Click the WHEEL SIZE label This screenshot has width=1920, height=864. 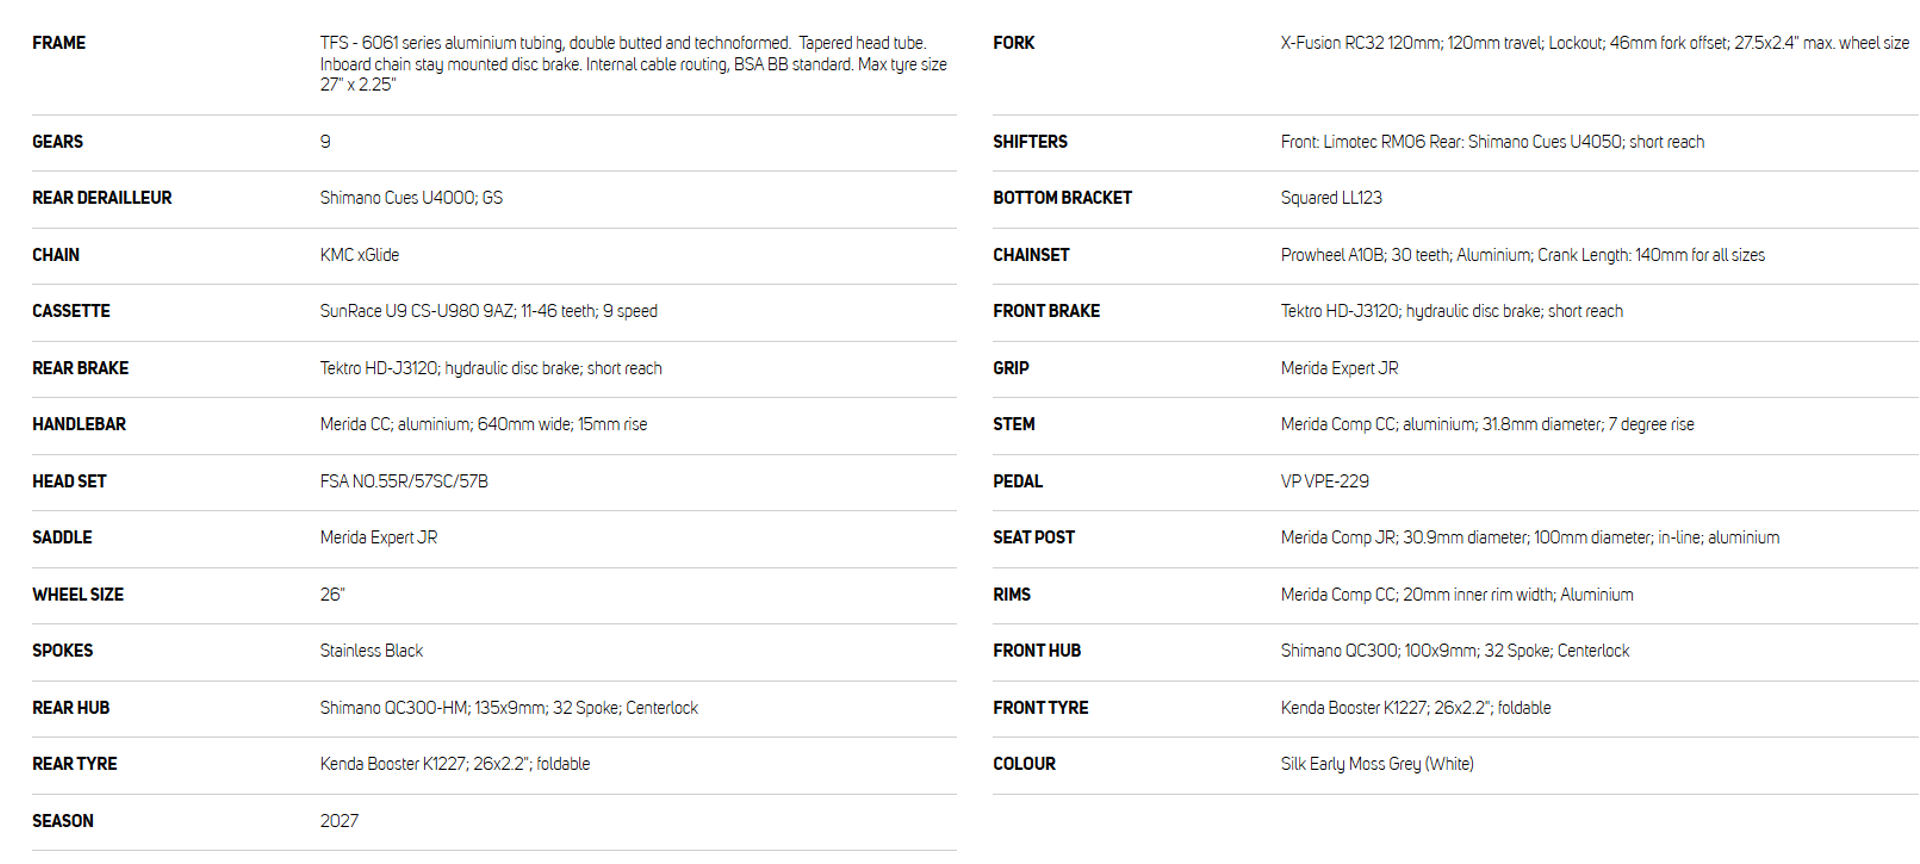tap(78, 594)
